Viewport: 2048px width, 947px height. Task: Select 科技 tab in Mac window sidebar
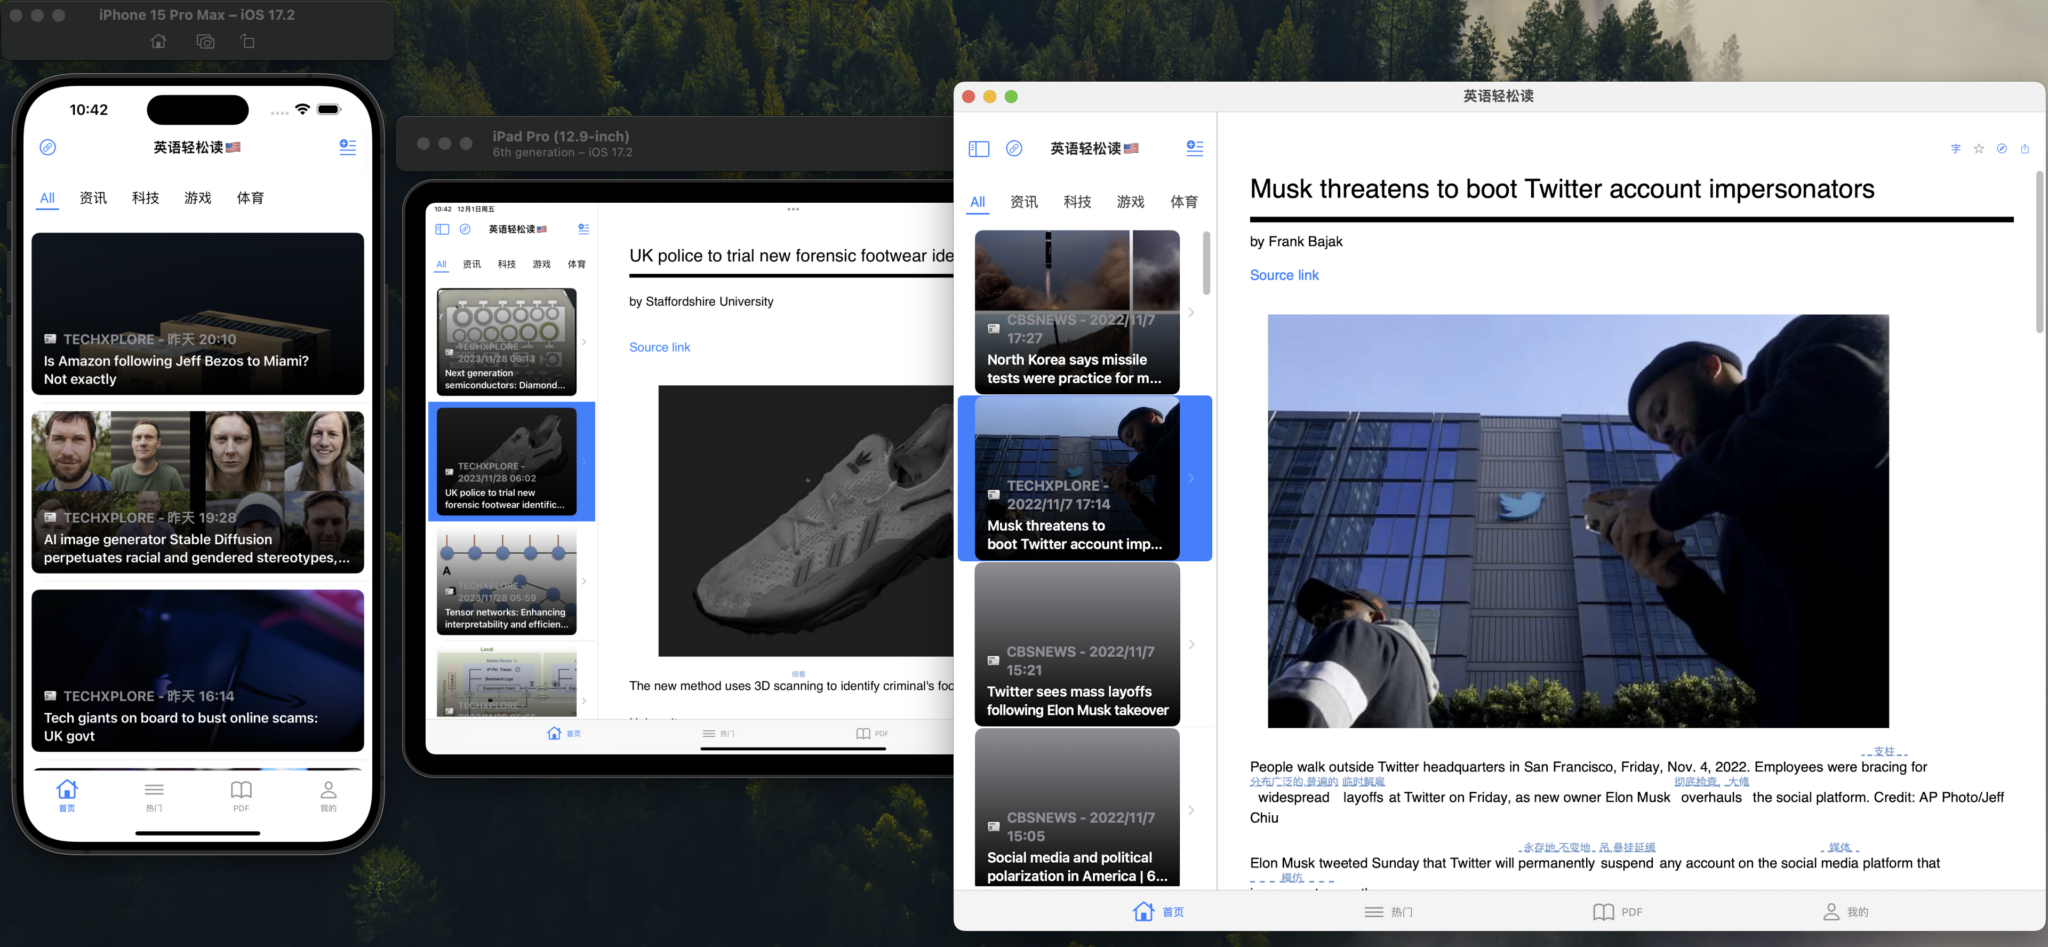point(1077,202)
